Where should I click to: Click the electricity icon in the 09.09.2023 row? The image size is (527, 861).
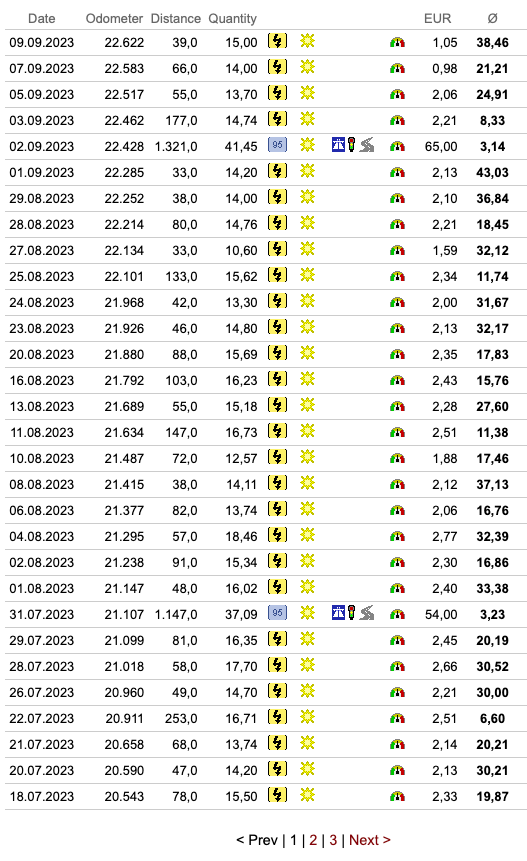(x=277, y=41)
